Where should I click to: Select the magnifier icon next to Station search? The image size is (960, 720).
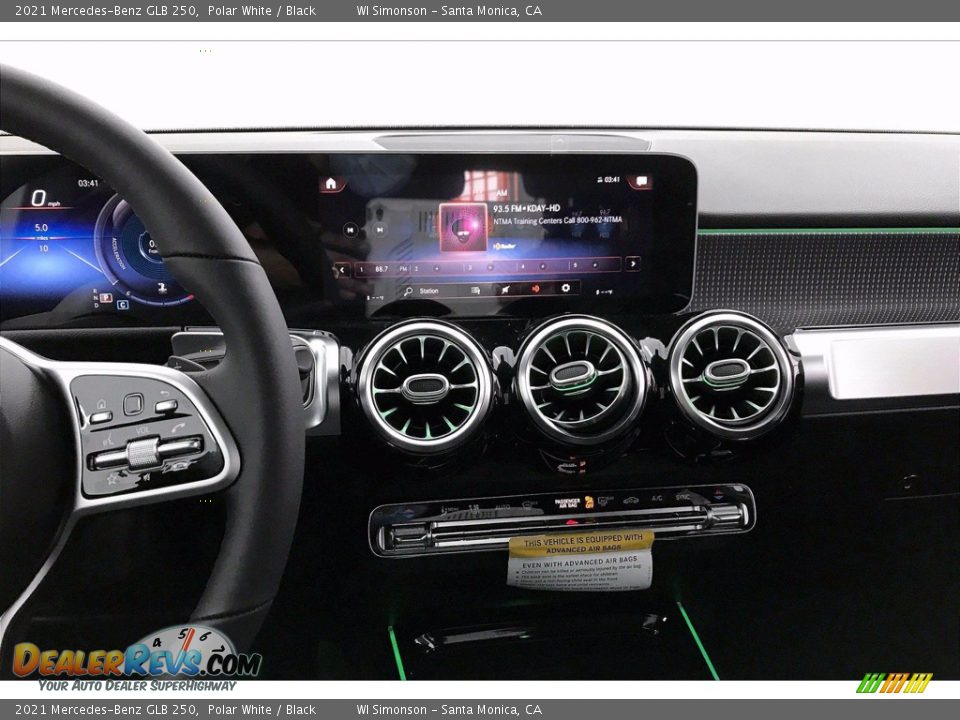409,290
